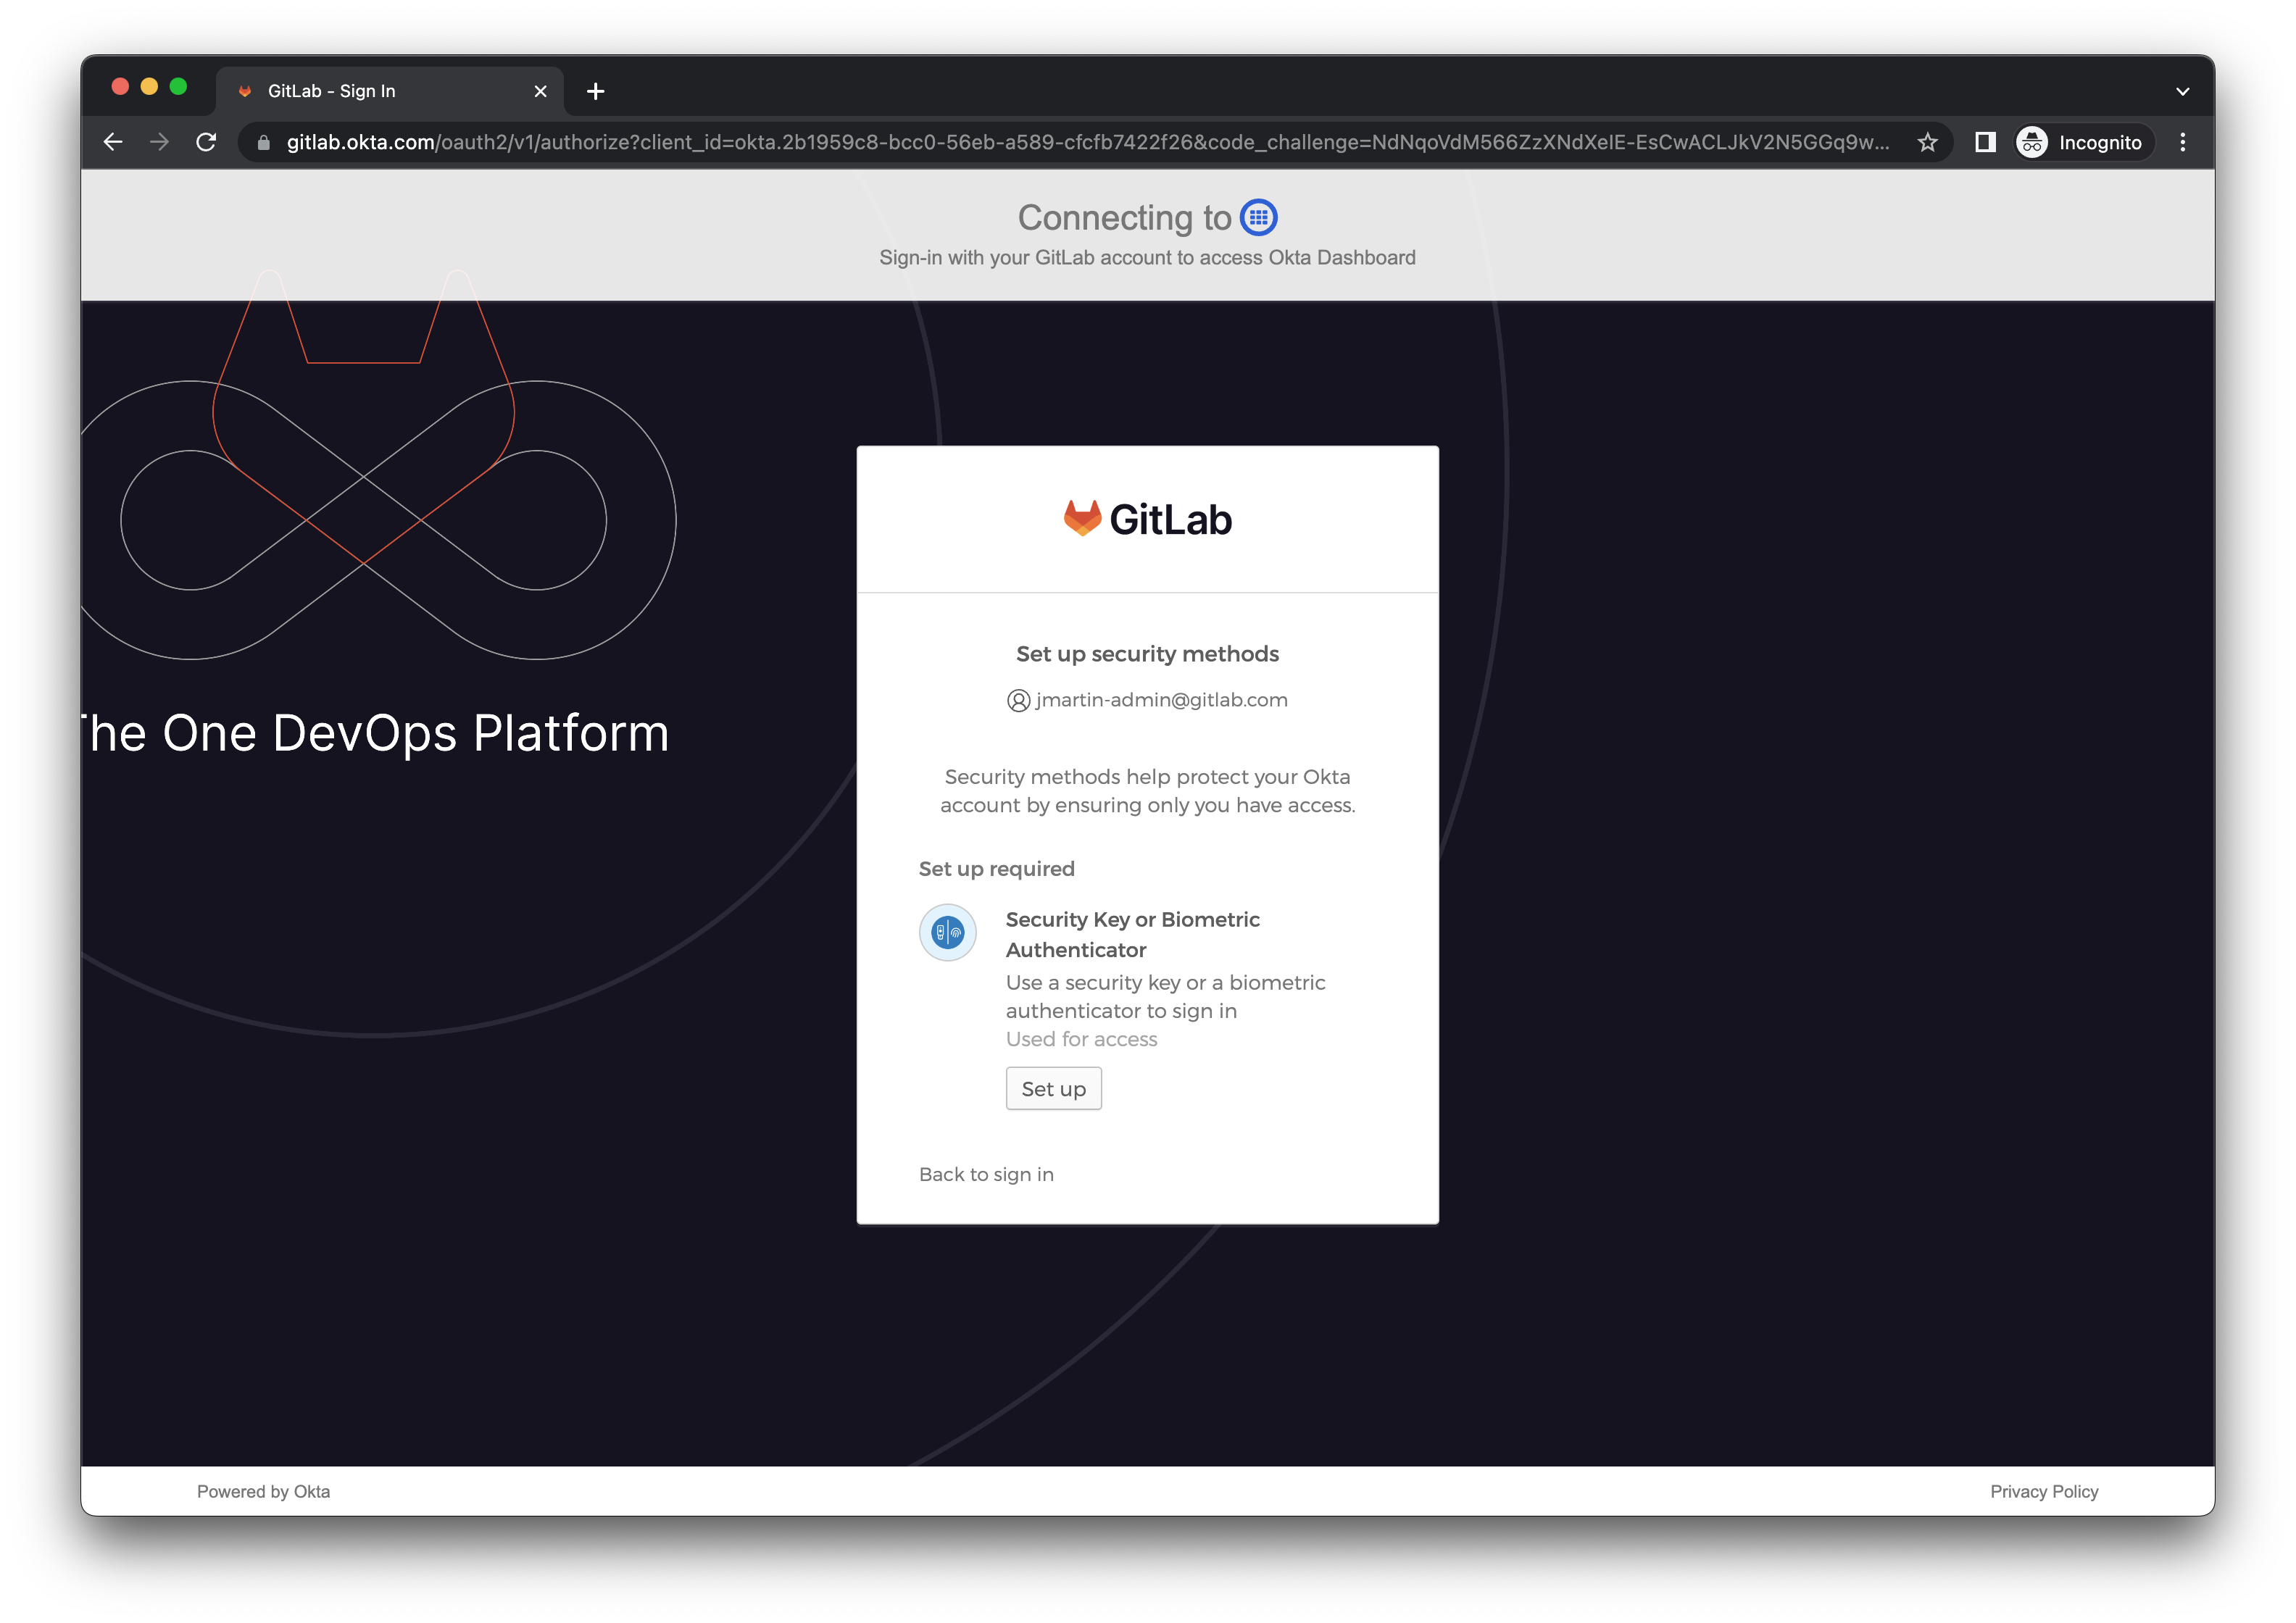Screen dimensions: 2296x1623
Task: Close the GitLab Sign In tab
Action: [x=540, y=91]
